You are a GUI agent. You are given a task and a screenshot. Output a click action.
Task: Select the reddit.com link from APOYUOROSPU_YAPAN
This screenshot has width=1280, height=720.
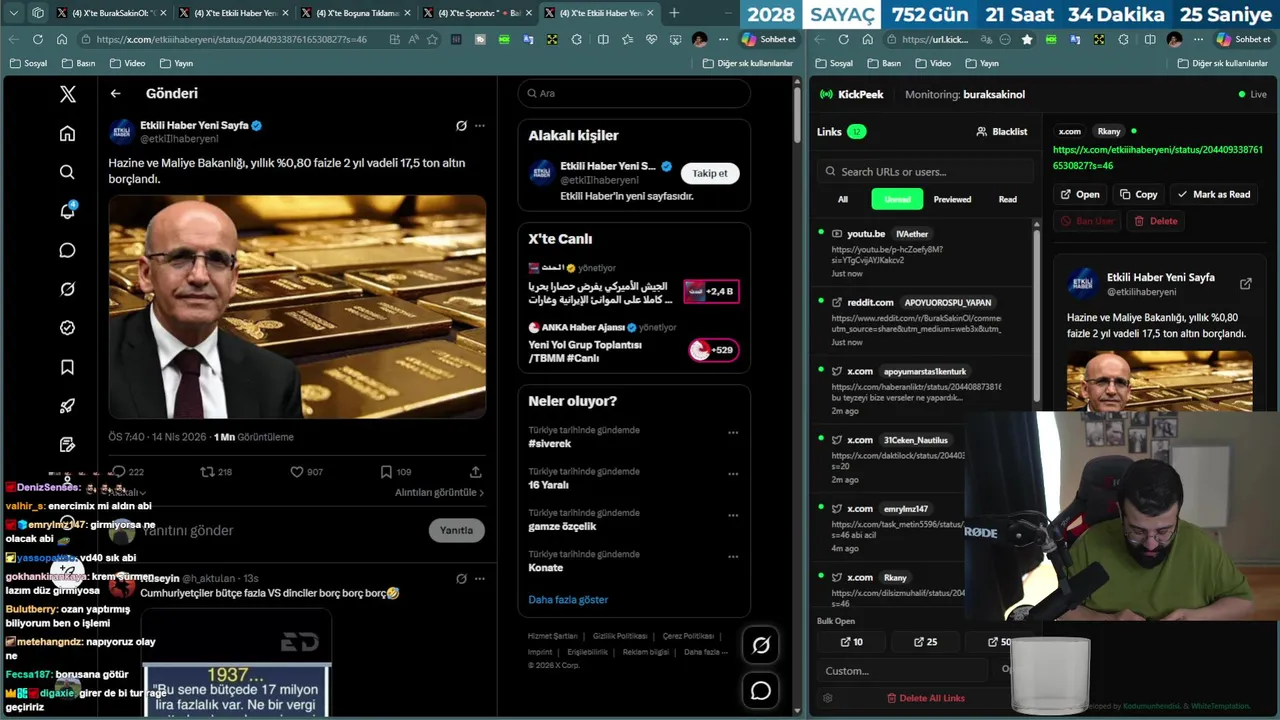tap(920, 321)
